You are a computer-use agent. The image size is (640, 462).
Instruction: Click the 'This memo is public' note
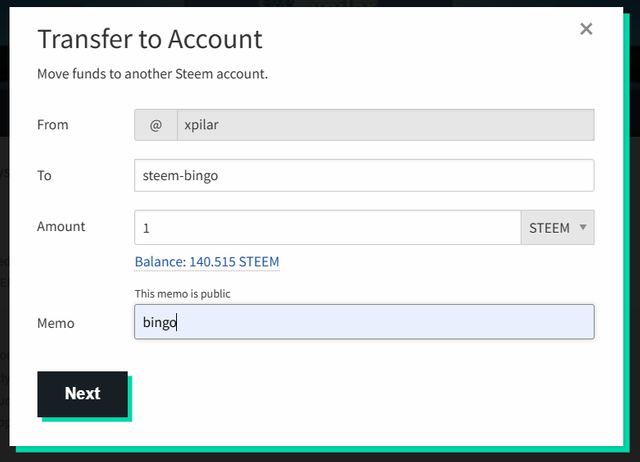(182, 294)
